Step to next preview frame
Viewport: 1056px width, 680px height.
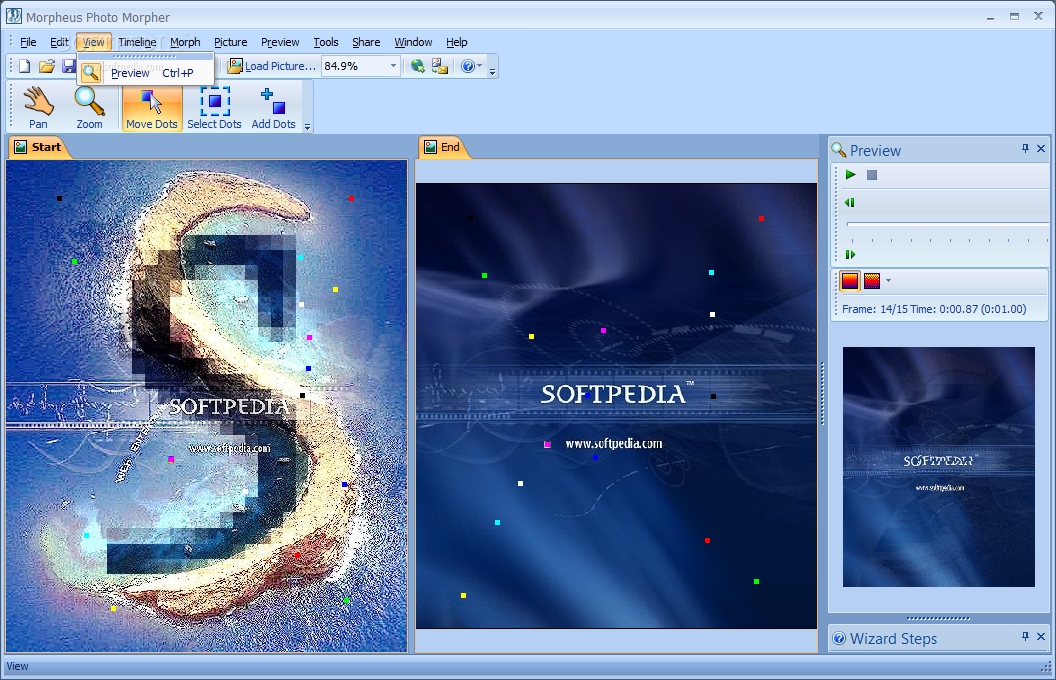tap(850, 254)
